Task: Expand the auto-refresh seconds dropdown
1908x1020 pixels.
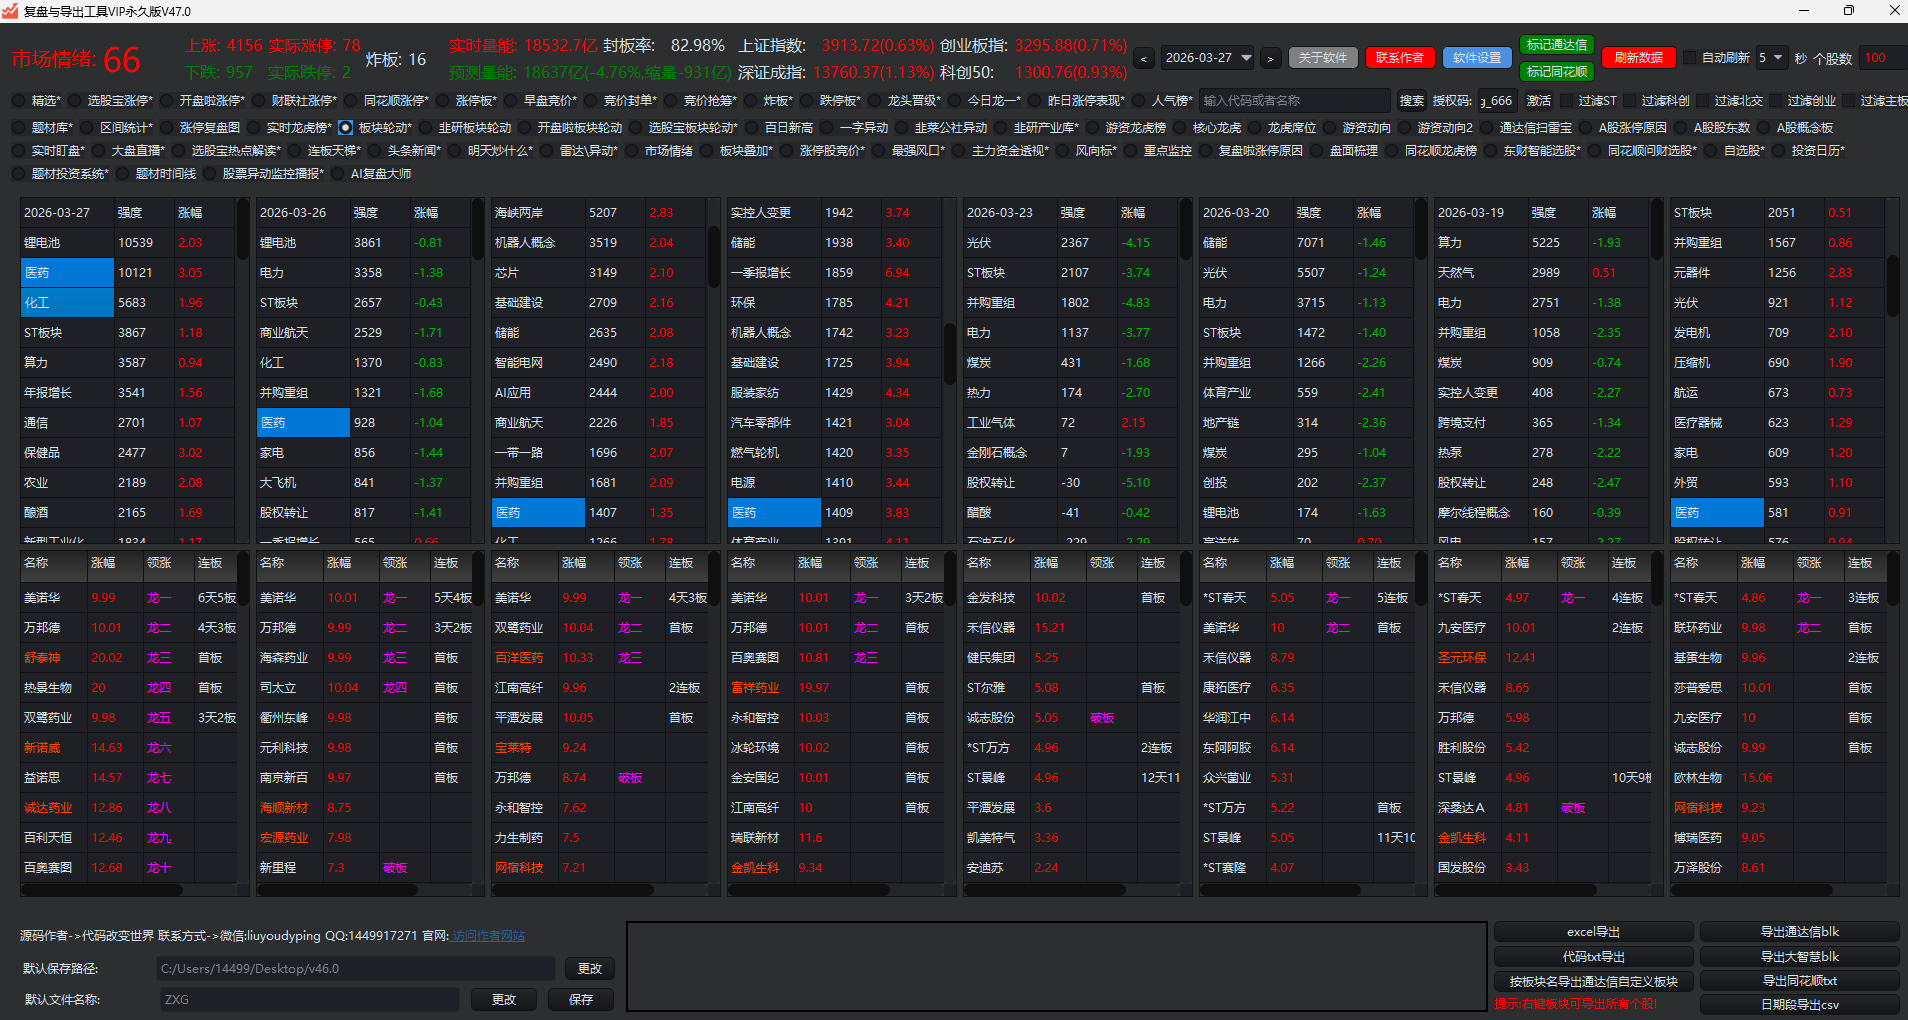Action: (x=1771, y=58)
